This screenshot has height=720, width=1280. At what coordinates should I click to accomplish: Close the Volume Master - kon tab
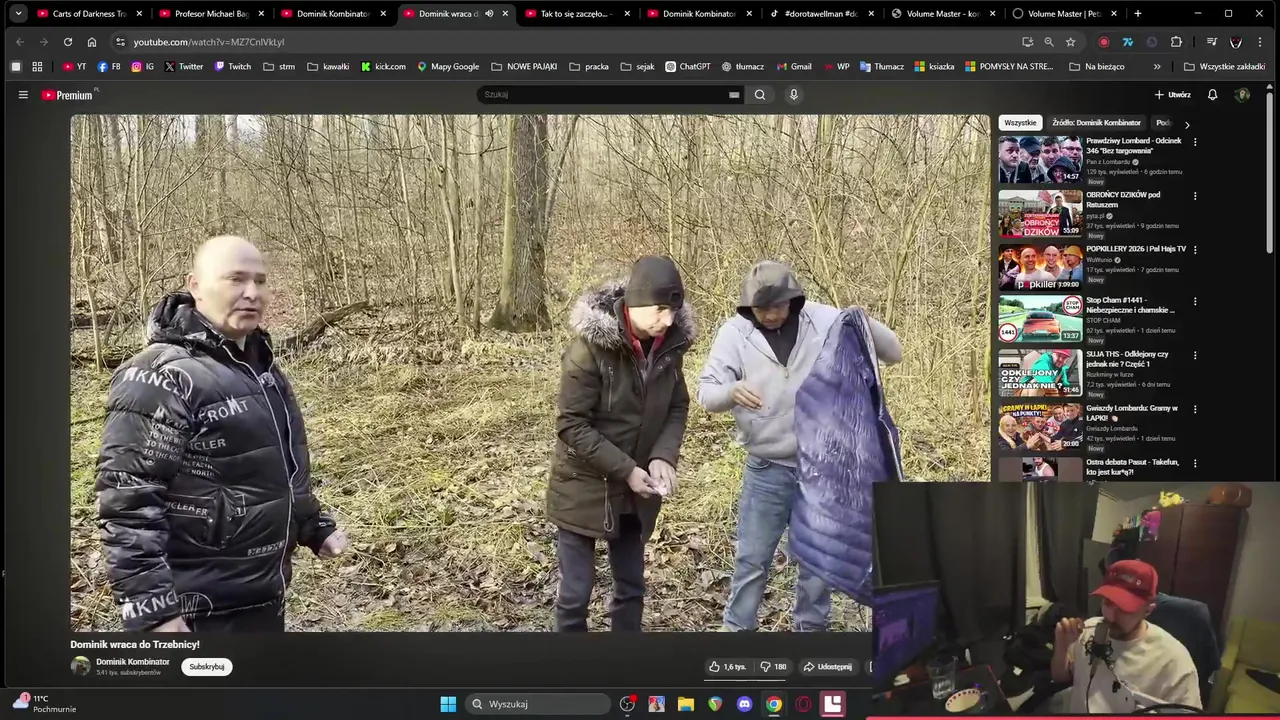point(993,14)
